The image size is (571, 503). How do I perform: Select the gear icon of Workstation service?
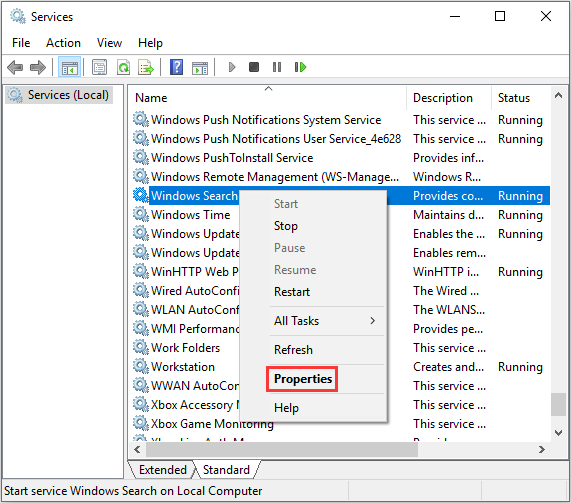click(x=141, y=366)
